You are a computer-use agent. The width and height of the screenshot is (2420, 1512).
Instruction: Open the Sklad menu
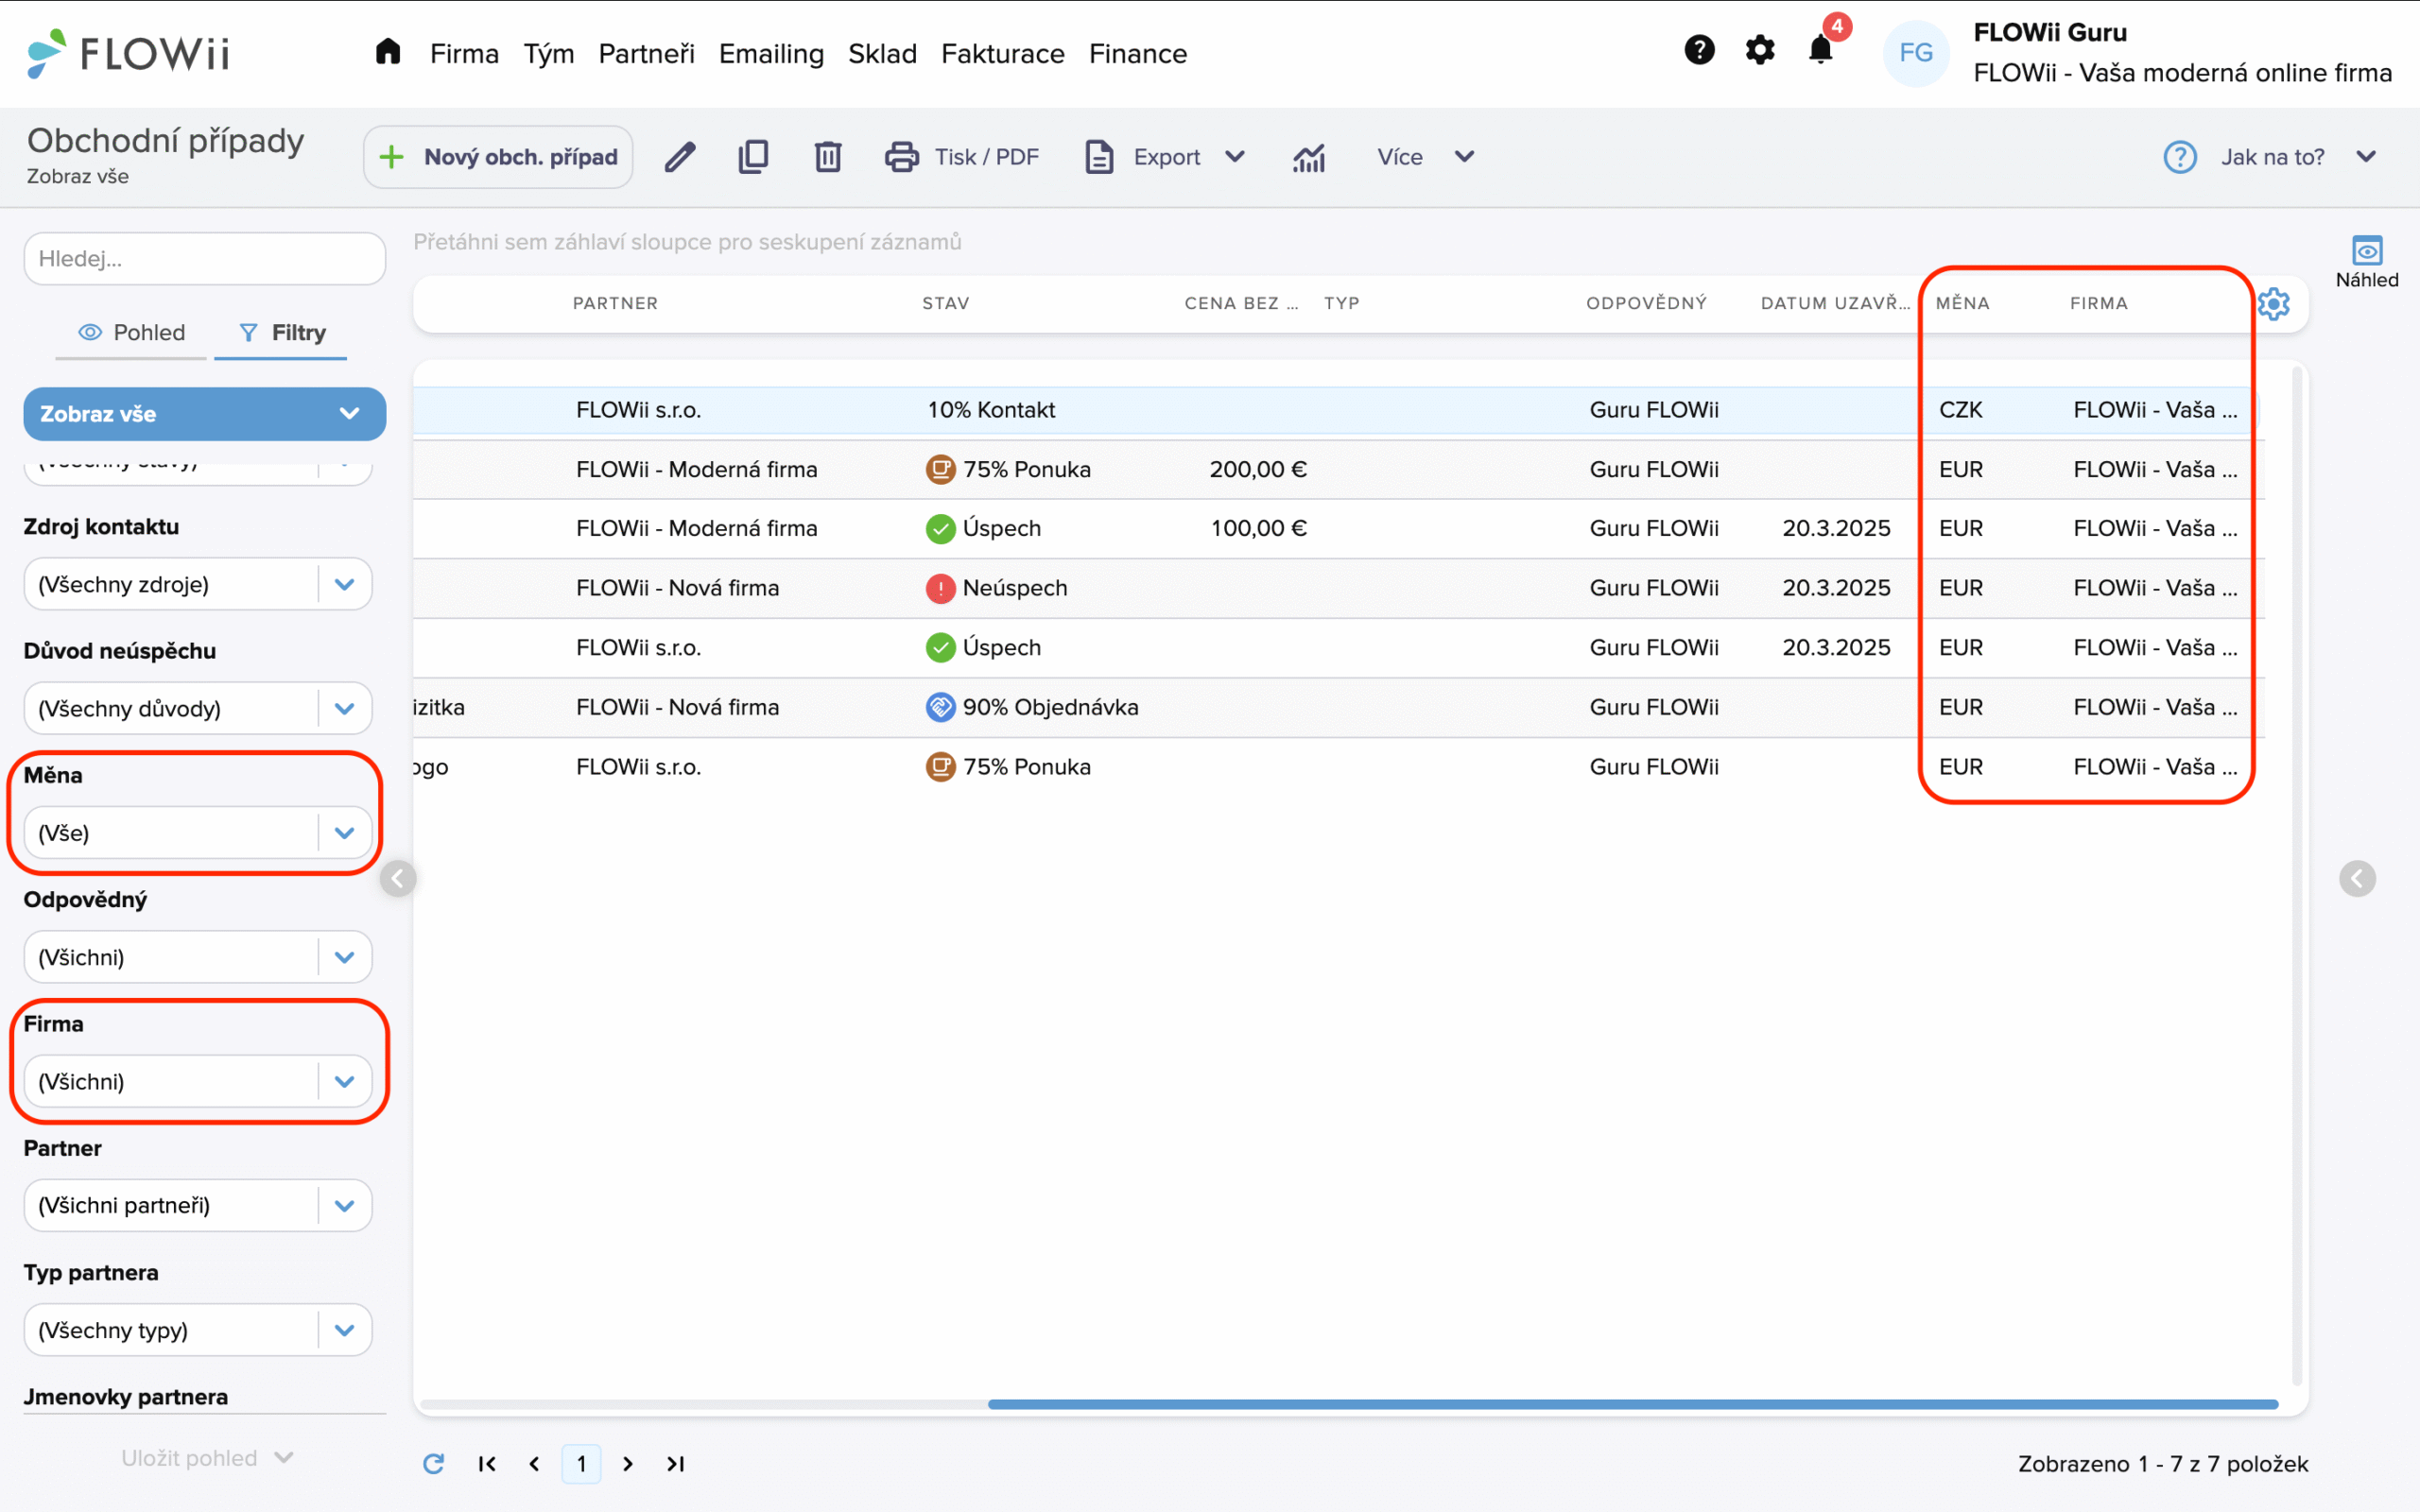point(882,54)
